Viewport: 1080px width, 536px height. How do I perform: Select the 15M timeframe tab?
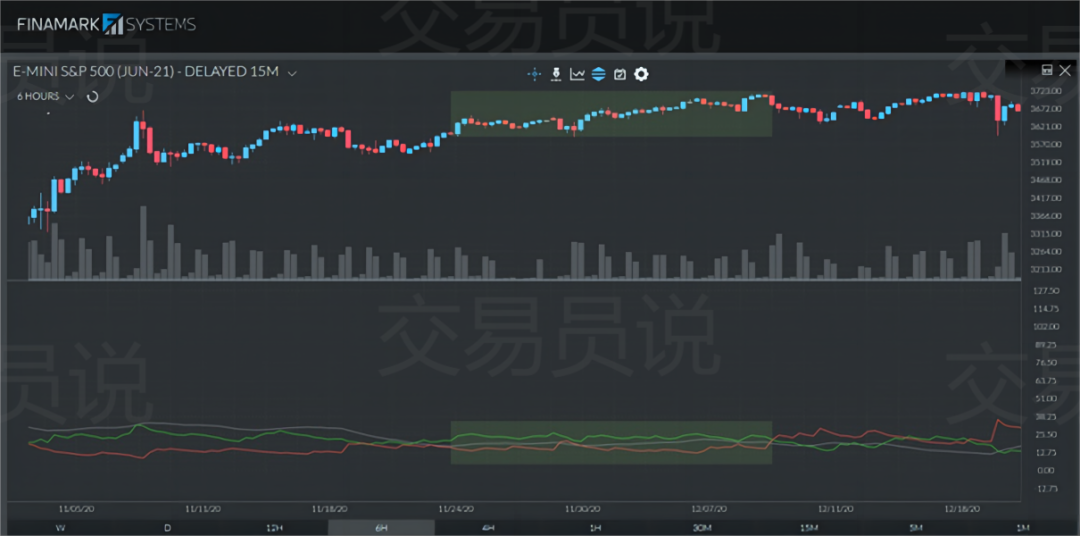tap(809, 528)
